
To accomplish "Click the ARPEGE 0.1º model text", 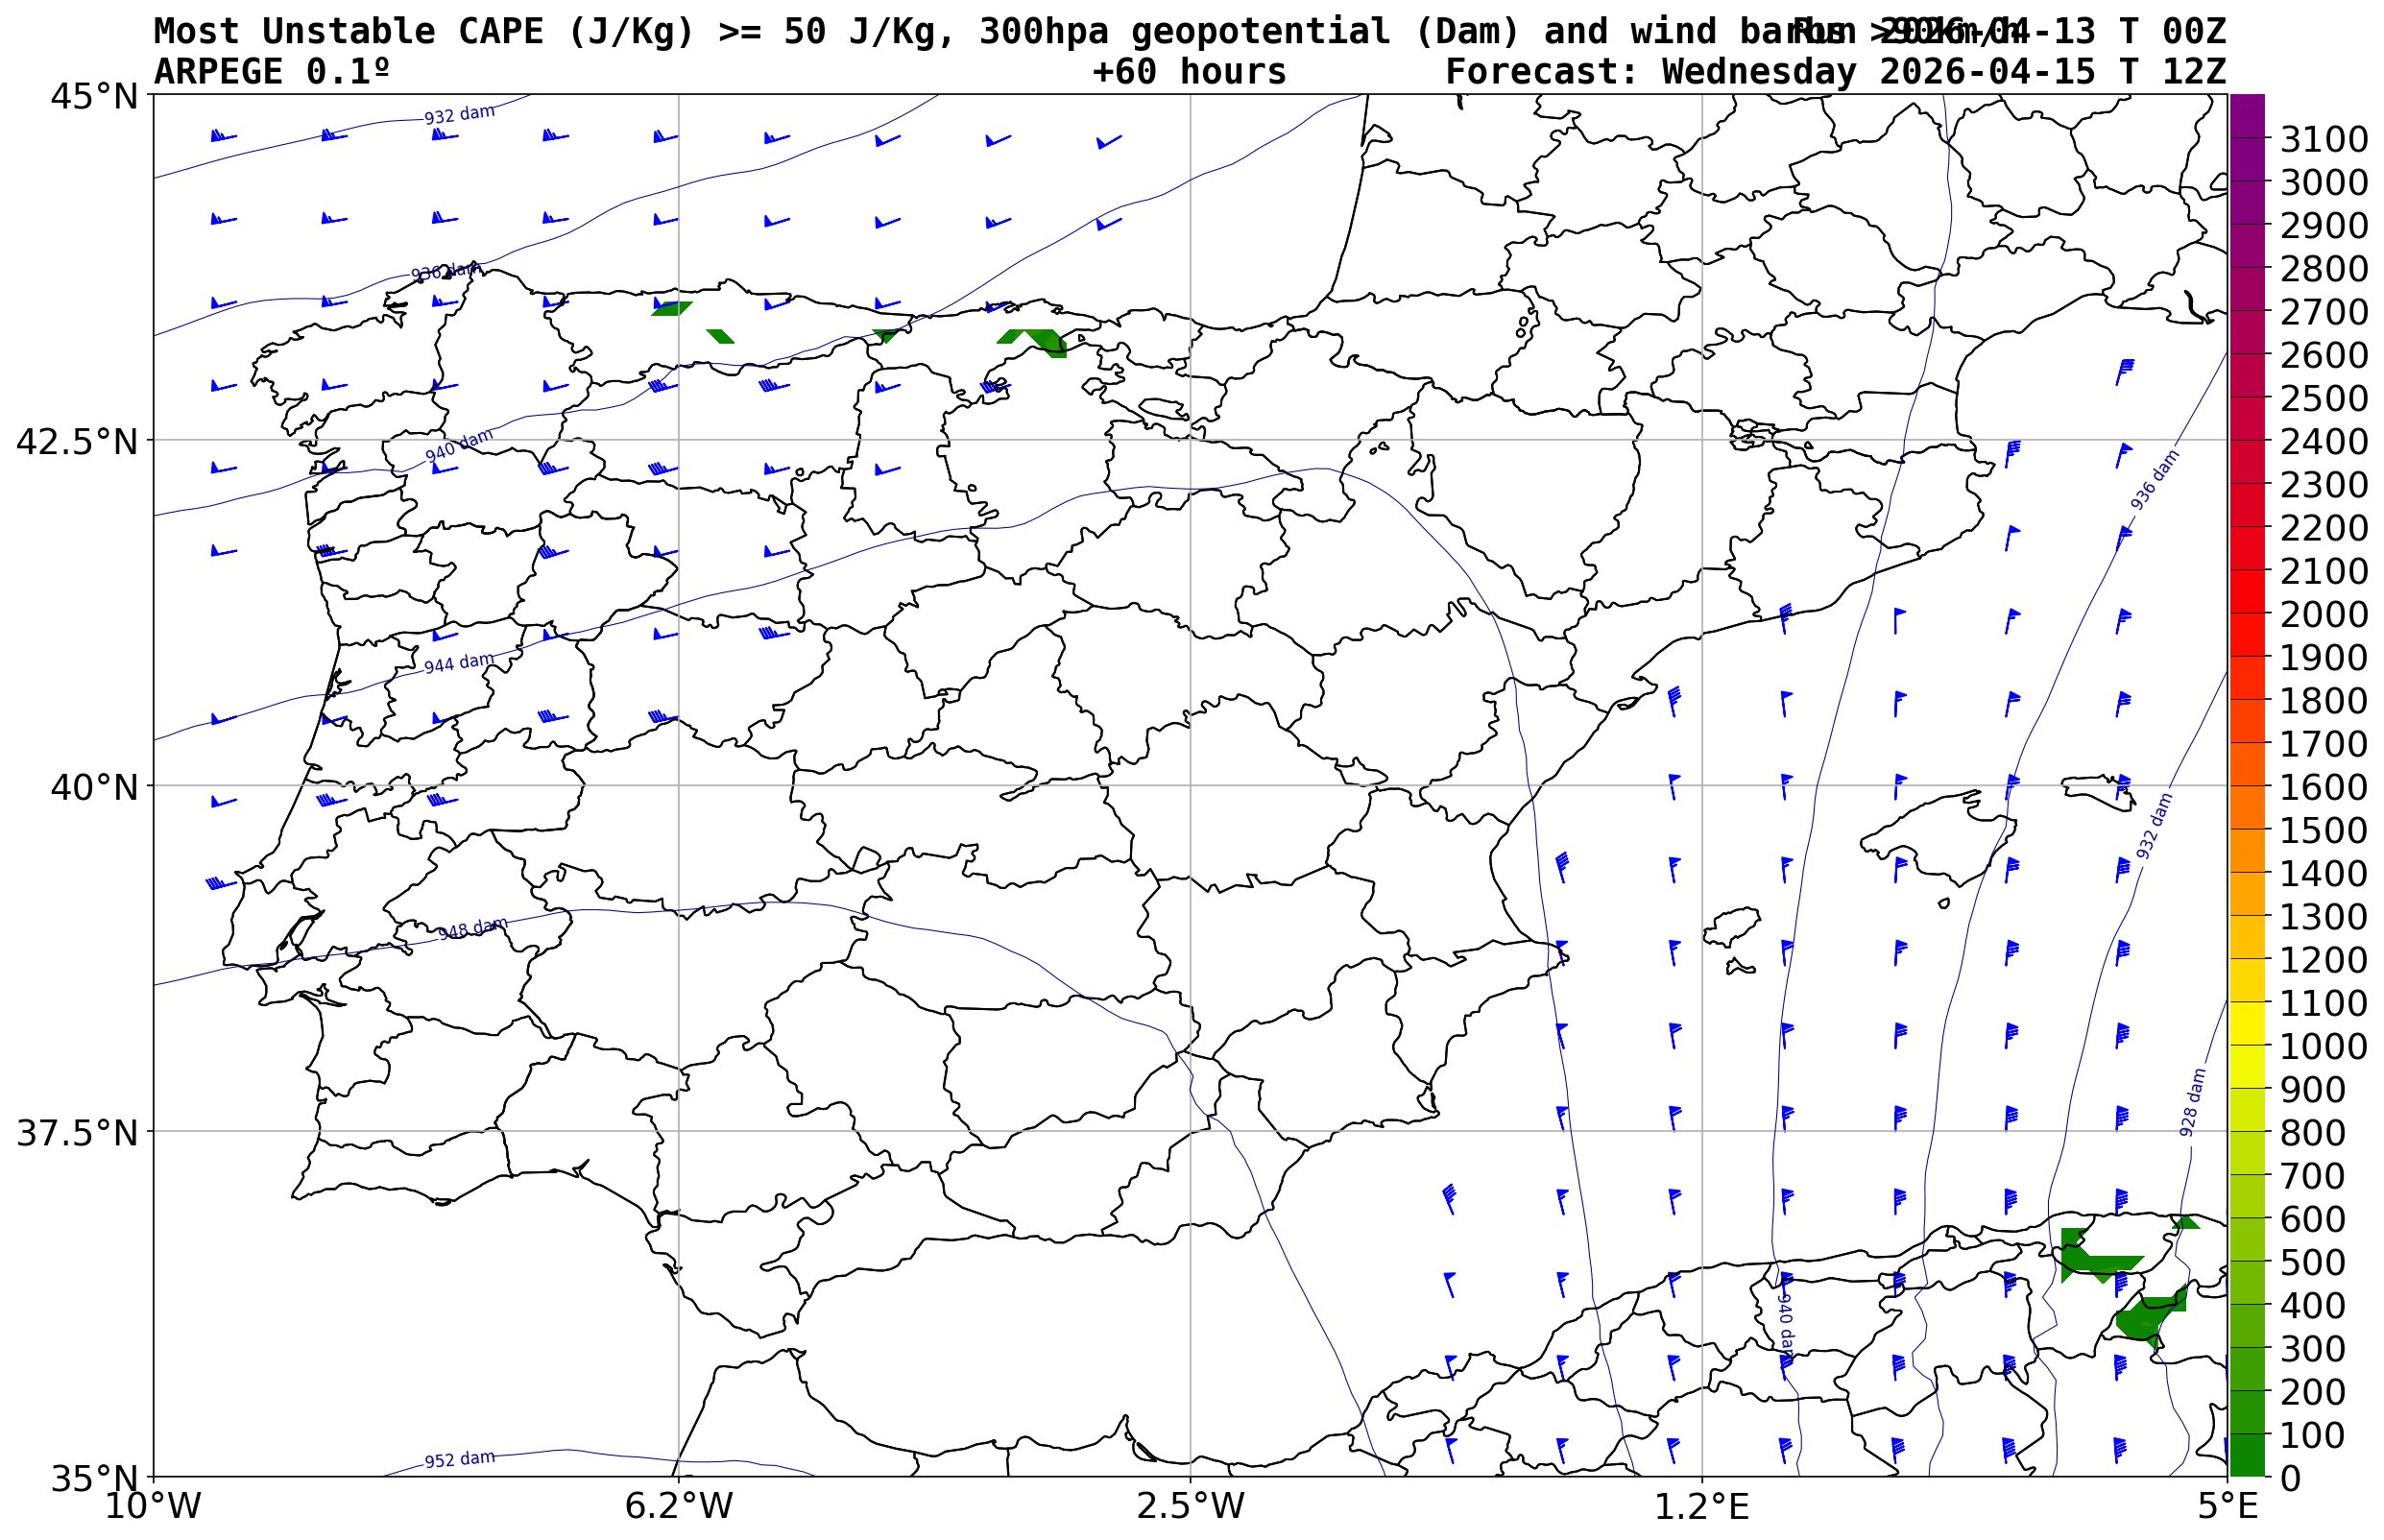I will 271,72.
